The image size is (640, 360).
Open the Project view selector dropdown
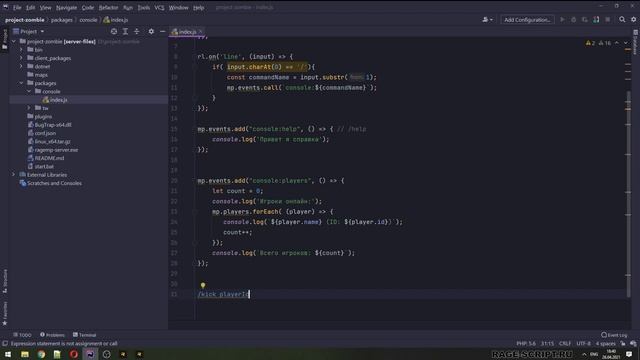[29, 31]
